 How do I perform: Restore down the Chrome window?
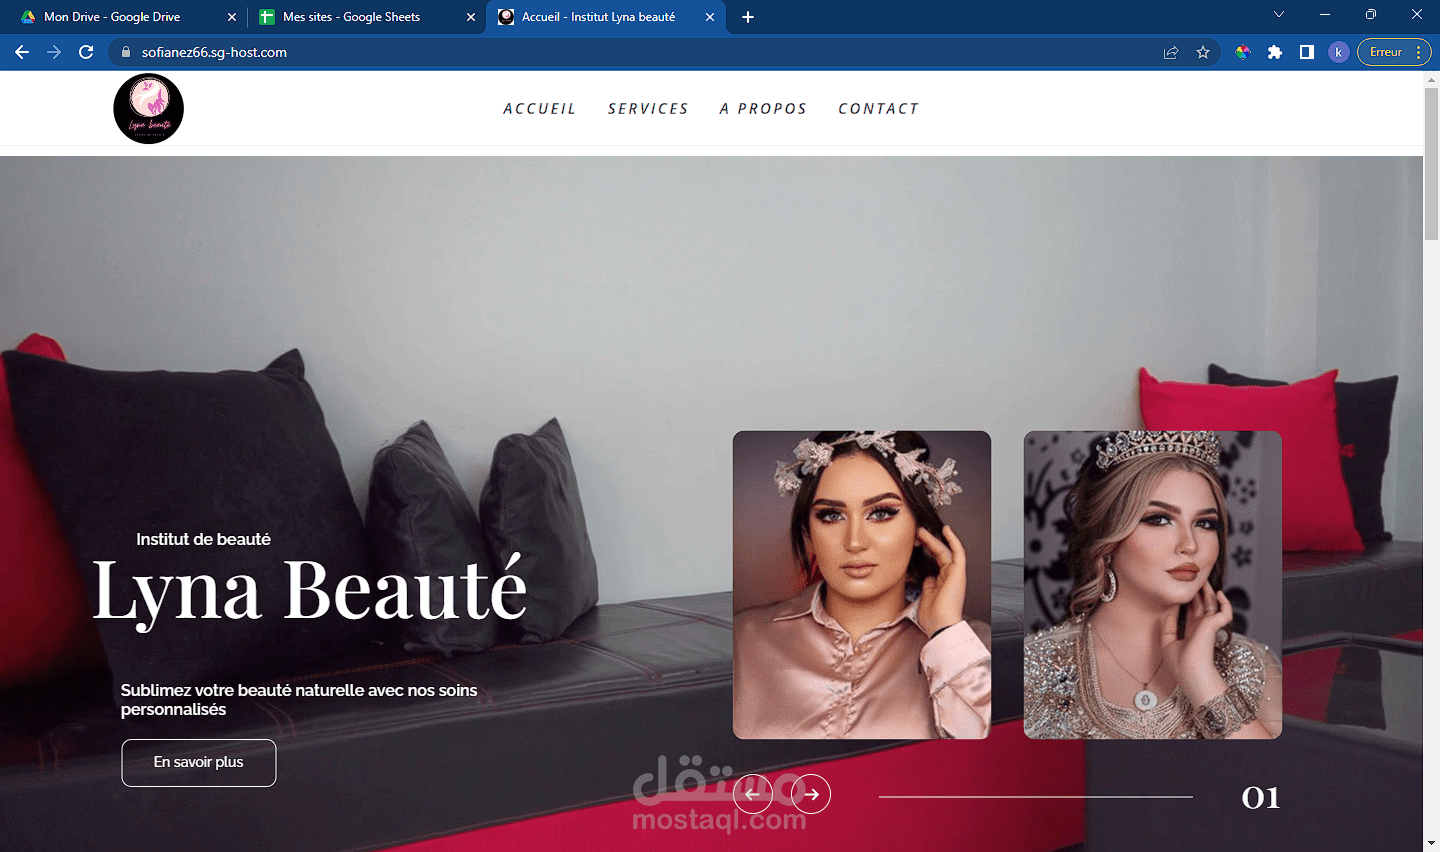1371,15
